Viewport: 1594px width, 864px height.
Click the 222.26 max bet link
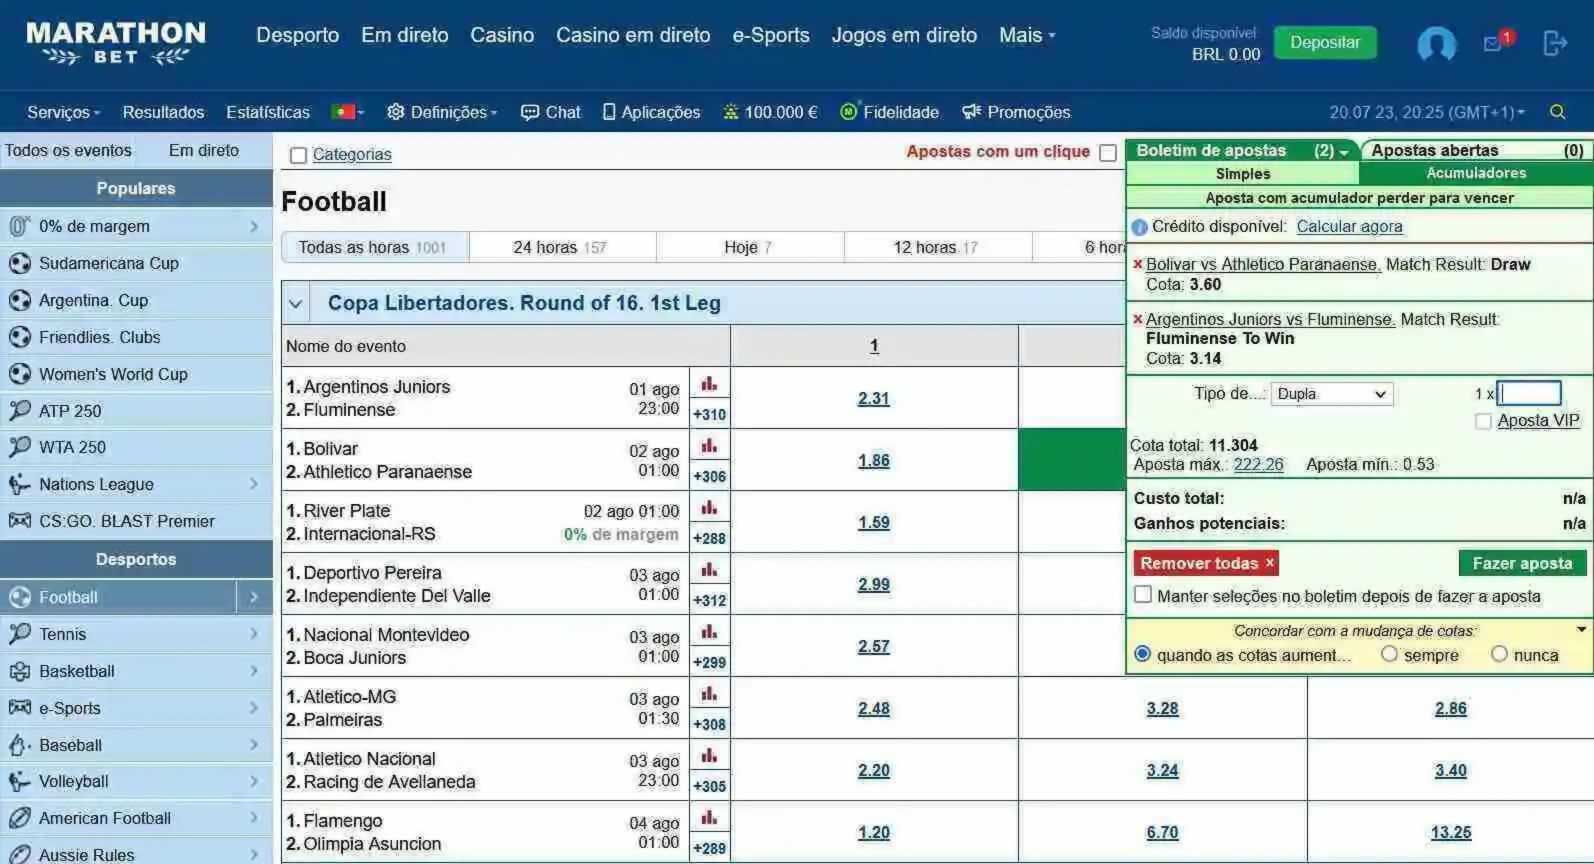click(1258, 465)
